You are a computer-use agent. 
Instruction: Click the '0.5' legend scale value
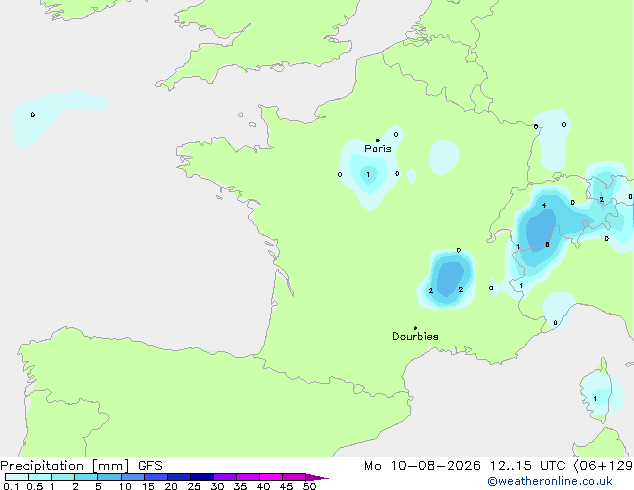coord(35,486)
